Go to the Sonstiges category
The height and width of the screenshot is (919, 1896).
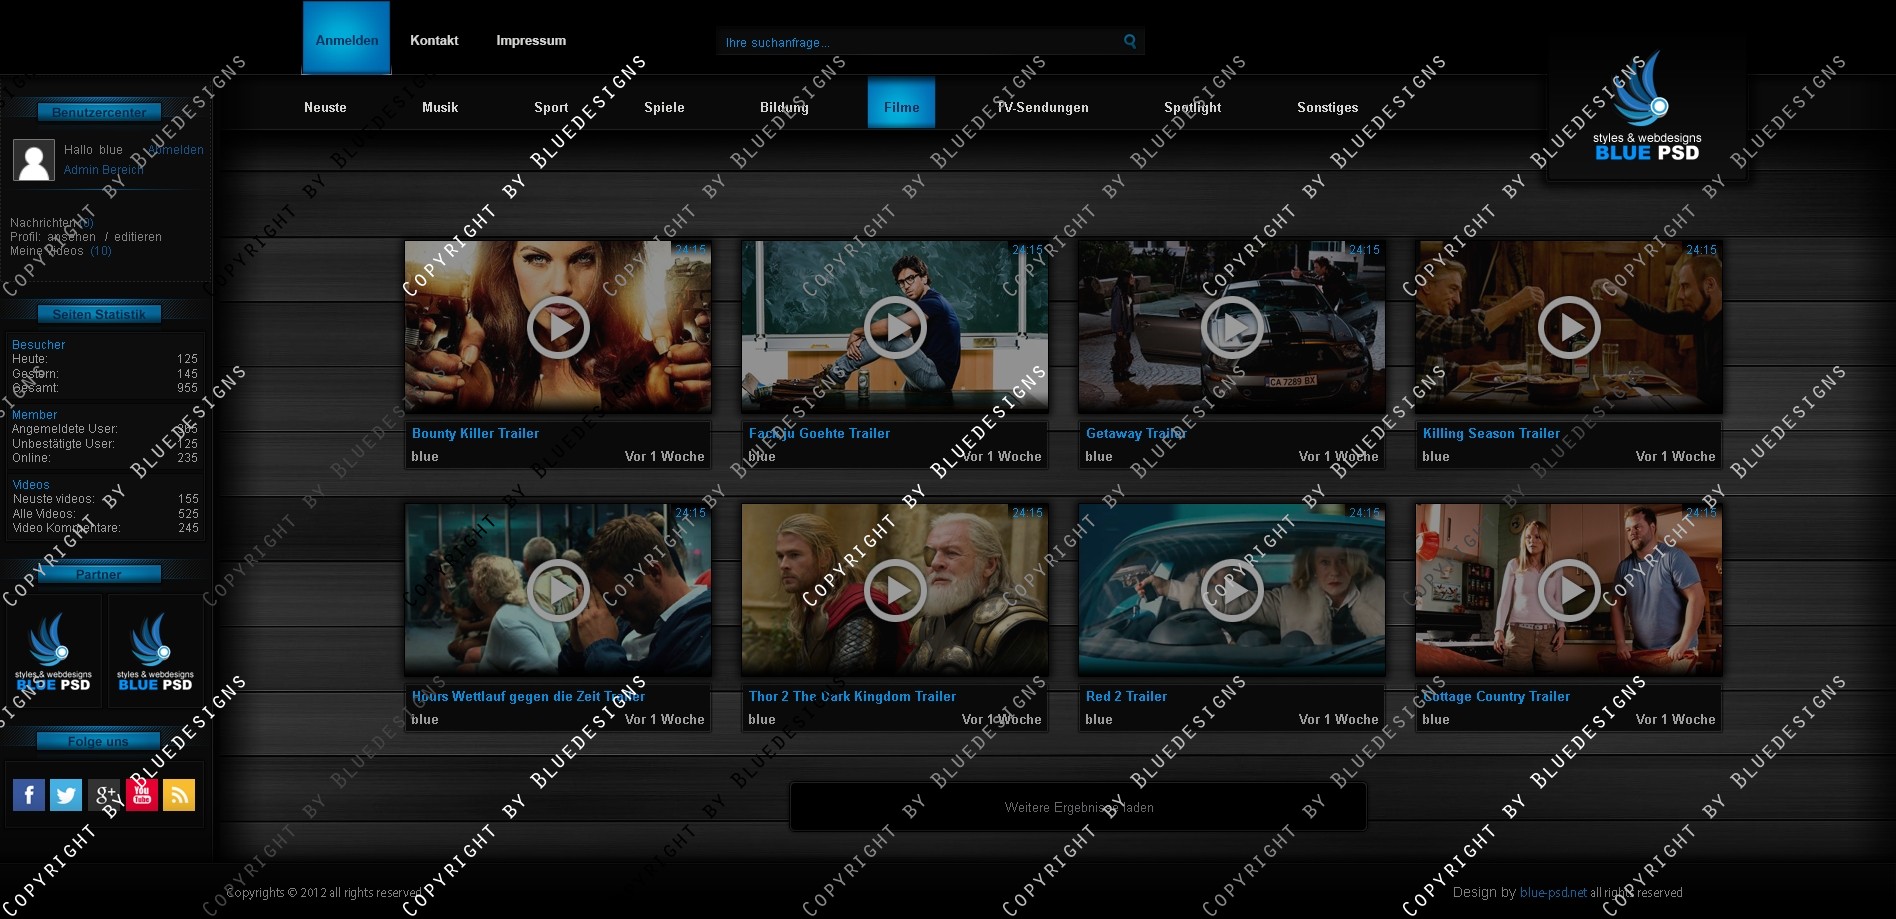click(x=1327, y=107)
